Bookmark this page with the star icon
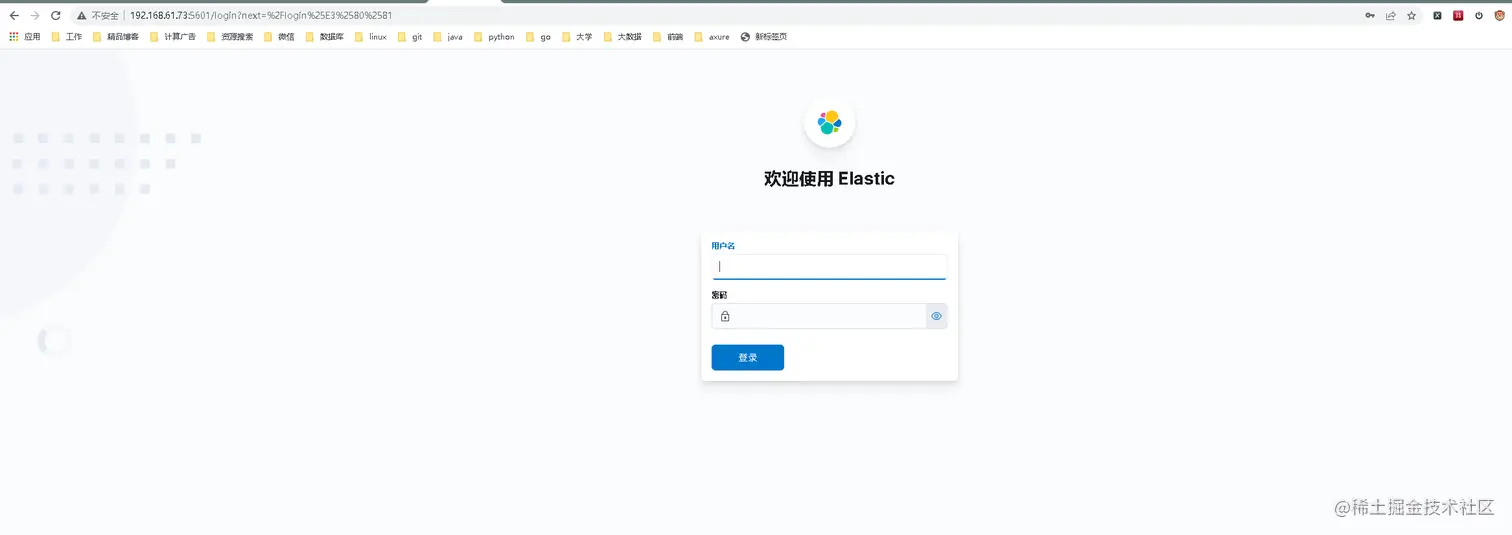 coord(1411,16)
